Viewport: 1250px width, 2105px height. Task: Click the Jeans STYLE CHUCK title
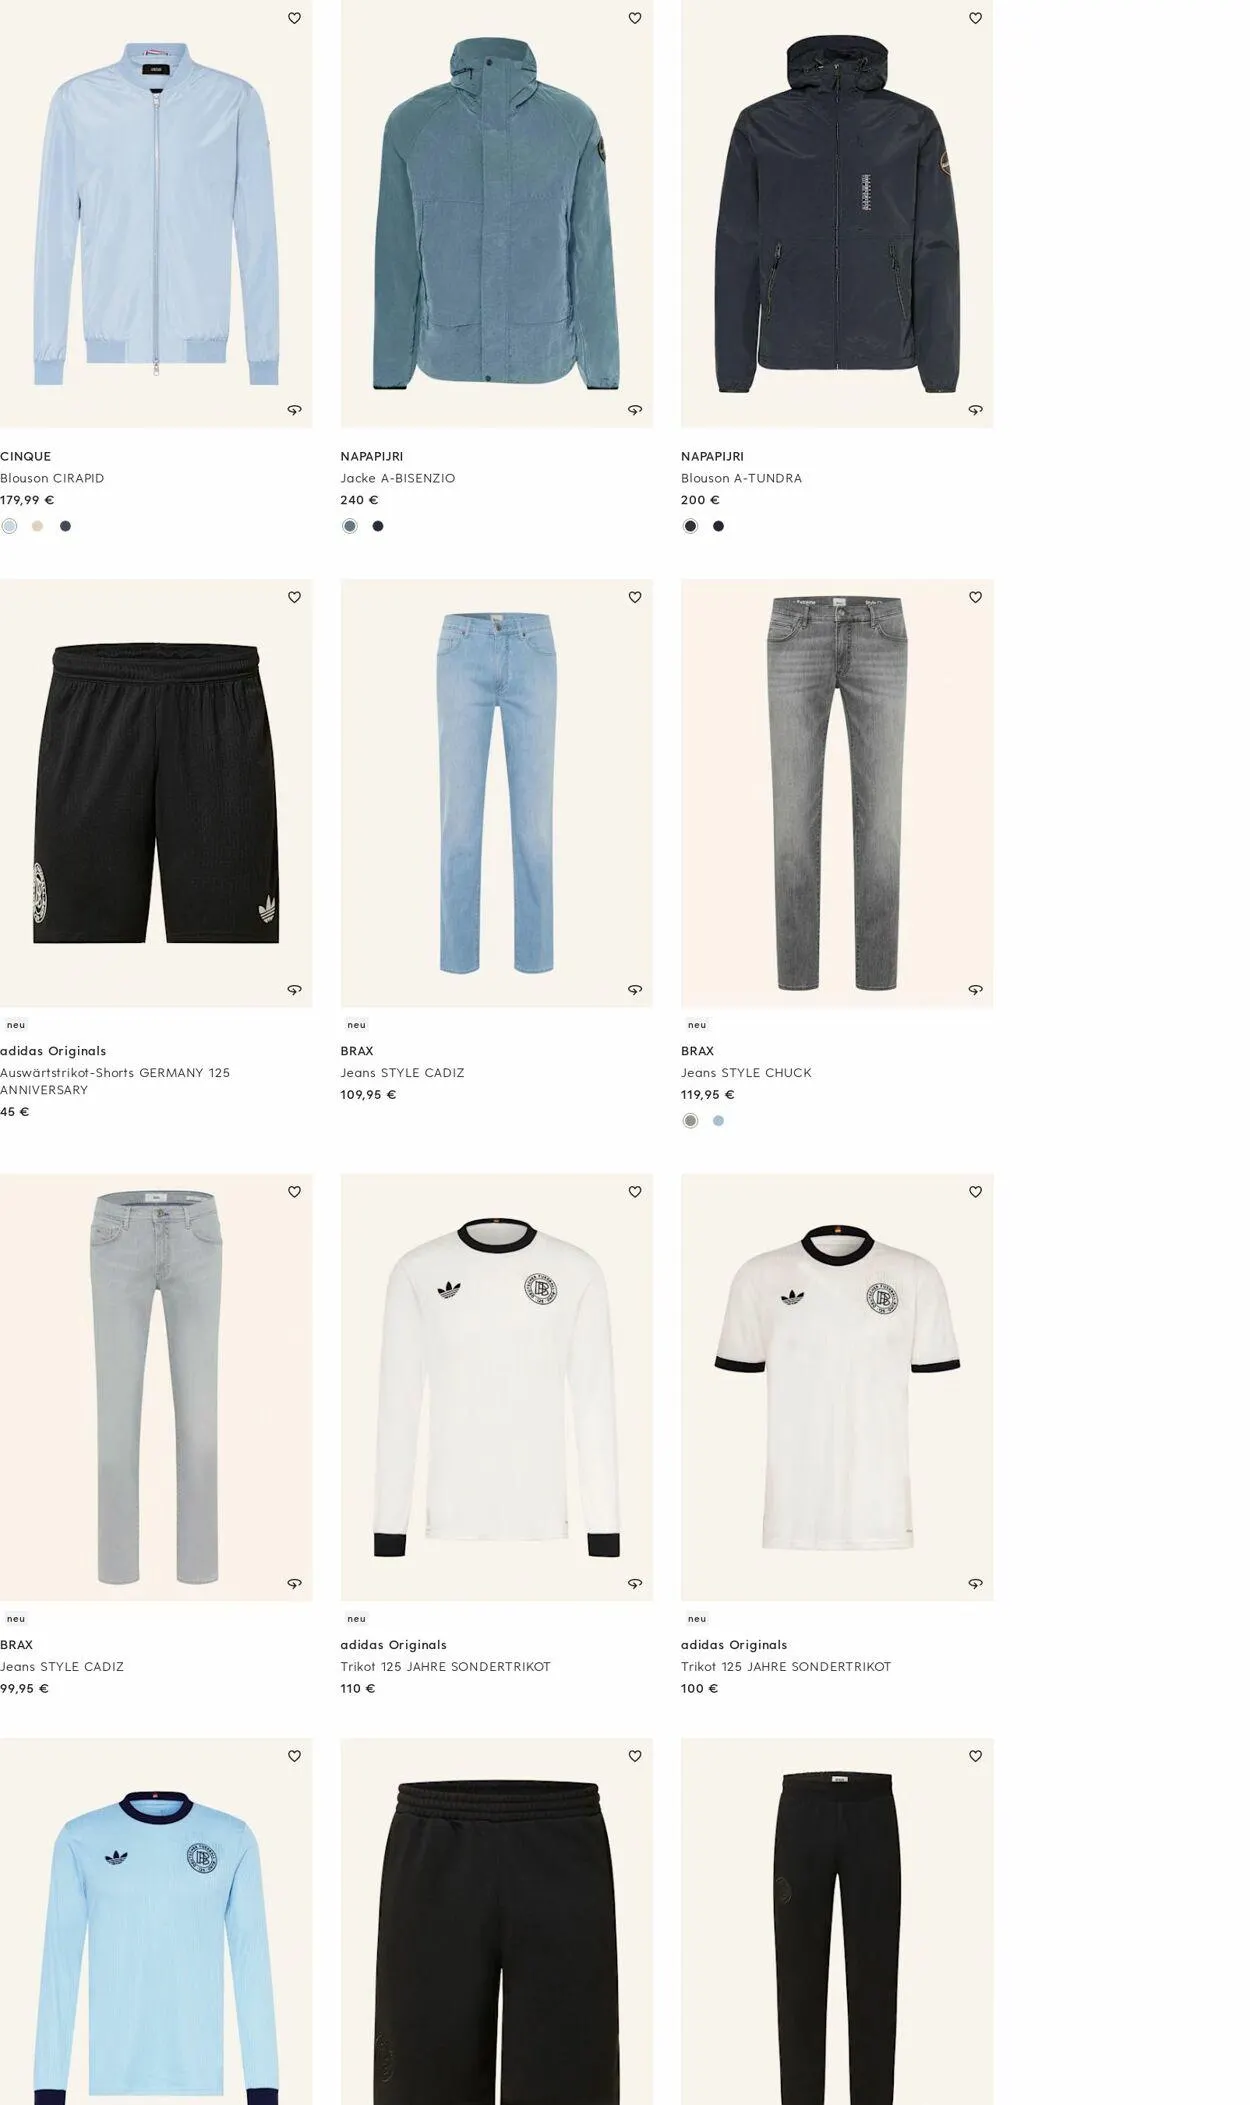tap(746, 1072)
